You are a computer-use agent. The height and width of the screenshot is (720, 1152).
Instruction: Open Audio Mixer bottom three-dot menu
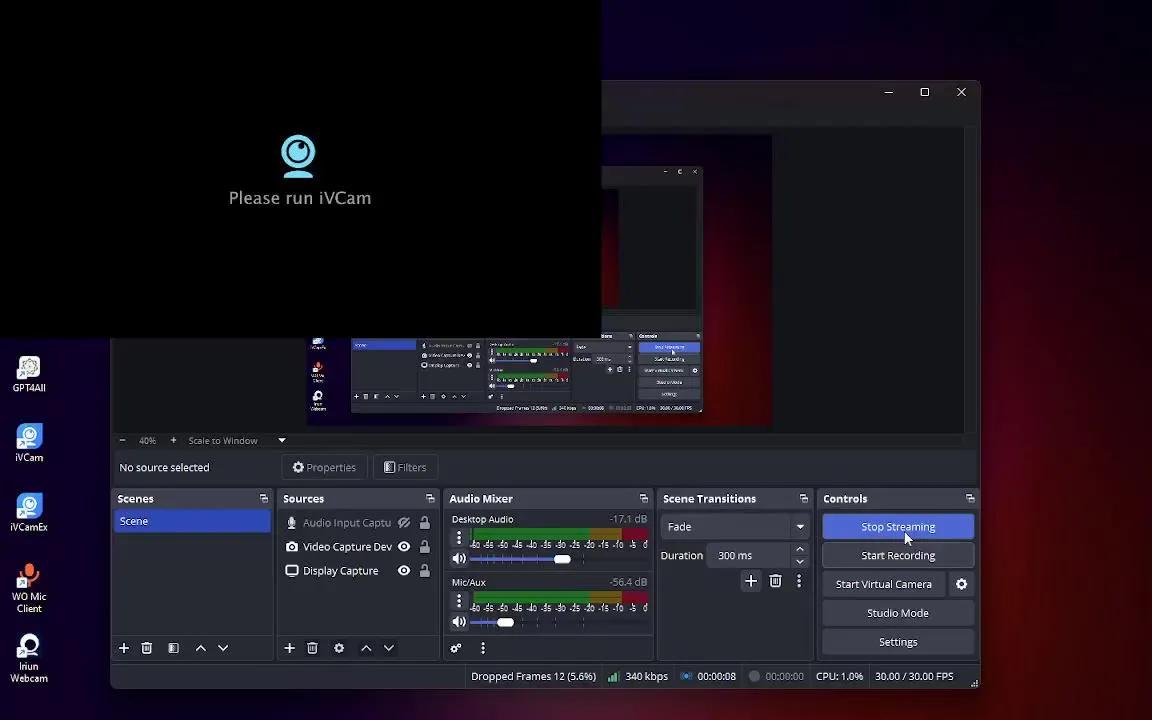(x=483, y=648)
